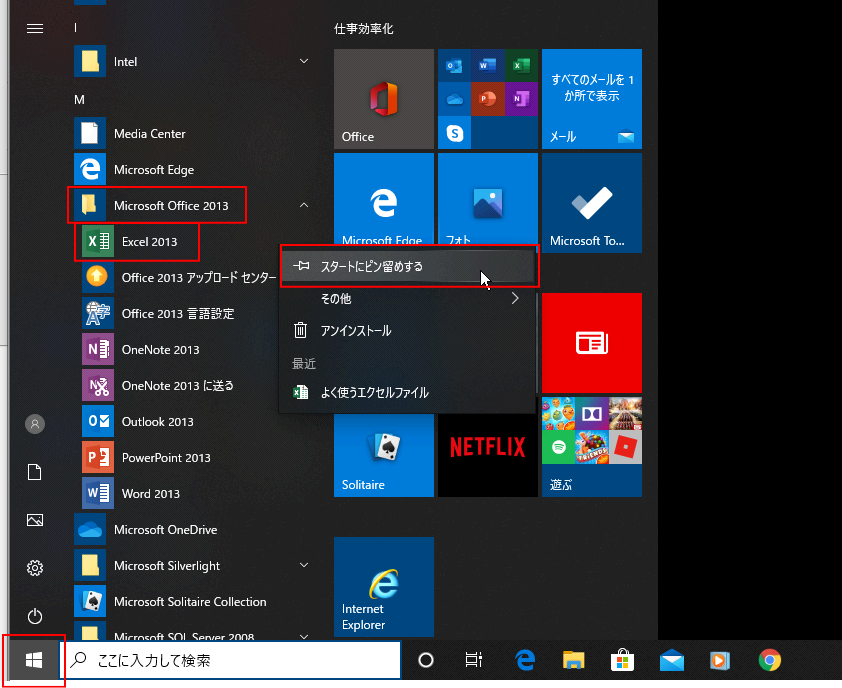
Task: Open Cortana circle on the taskbar
Action: click(x=426, y=660)
